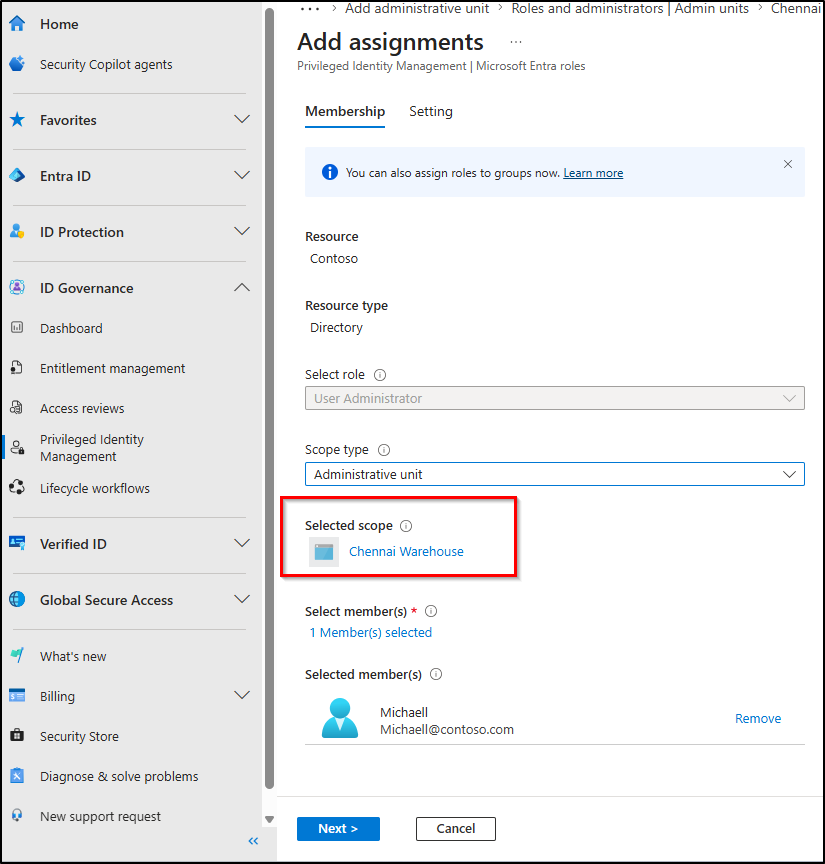The image size is (825, 864).
Task: Click the Next button
Action: (x=338, y=829)
